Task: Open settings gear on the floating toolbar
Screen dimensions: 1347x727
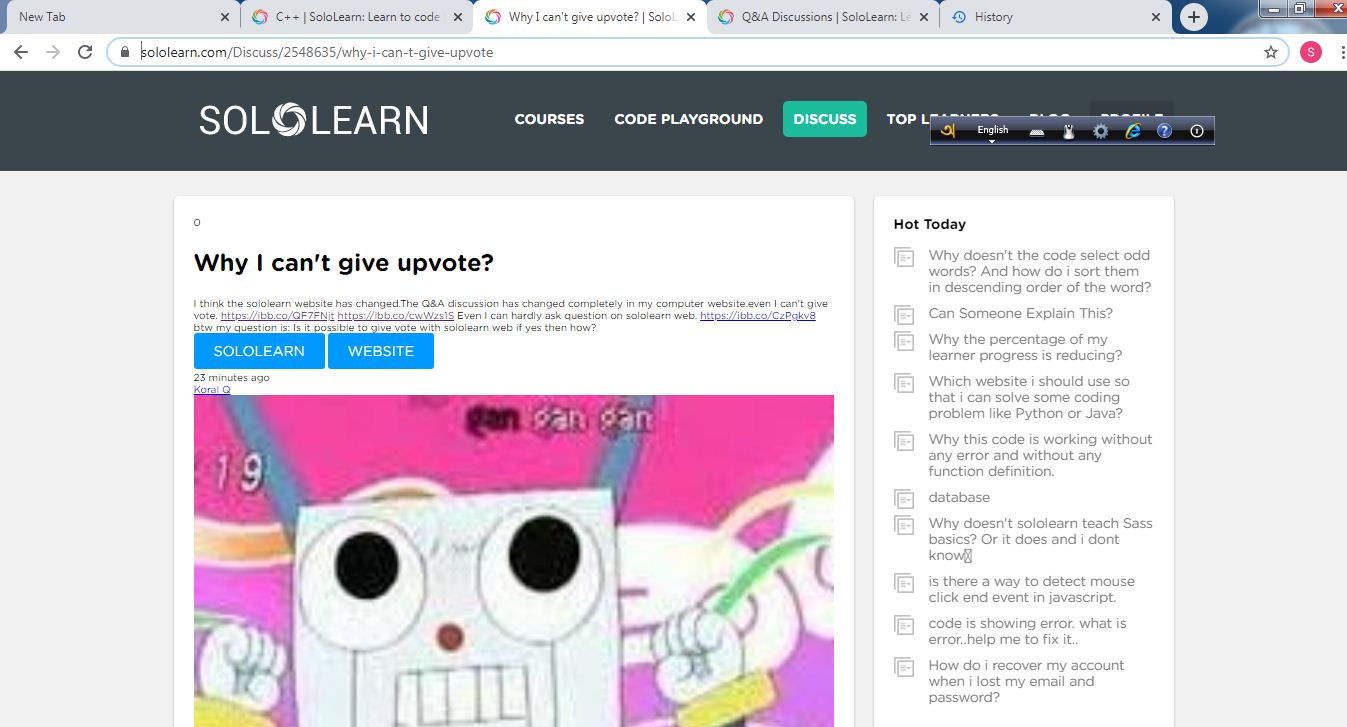Action: pos(1101,131)
